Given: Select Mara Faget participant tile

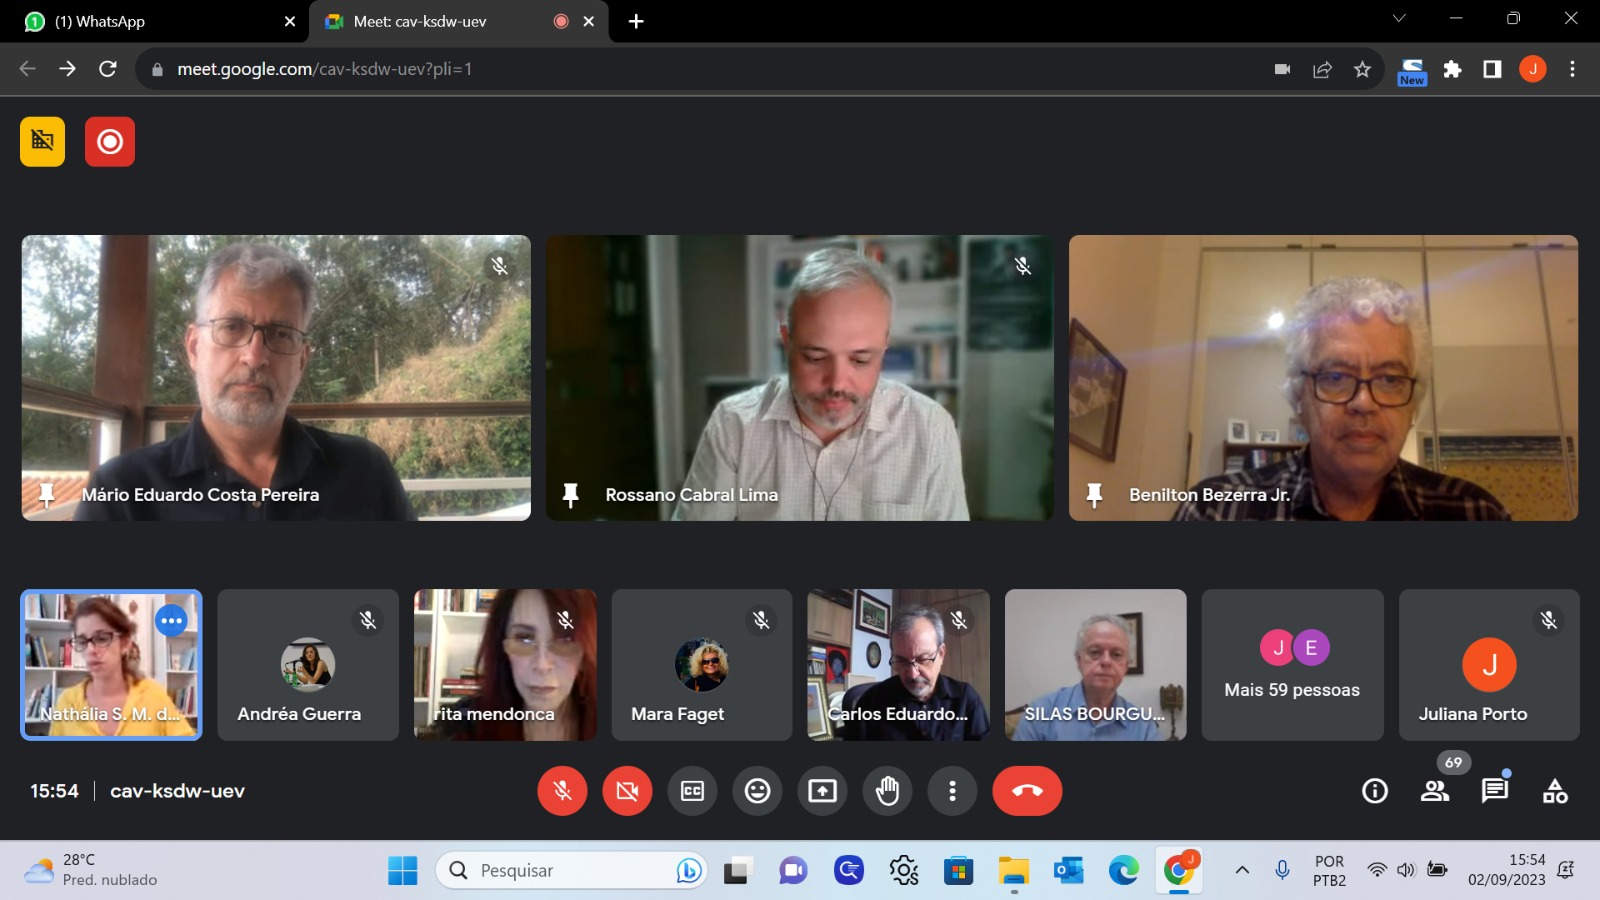Looking at the screenshot, I should pyautogui.click(x=702, y=665).
